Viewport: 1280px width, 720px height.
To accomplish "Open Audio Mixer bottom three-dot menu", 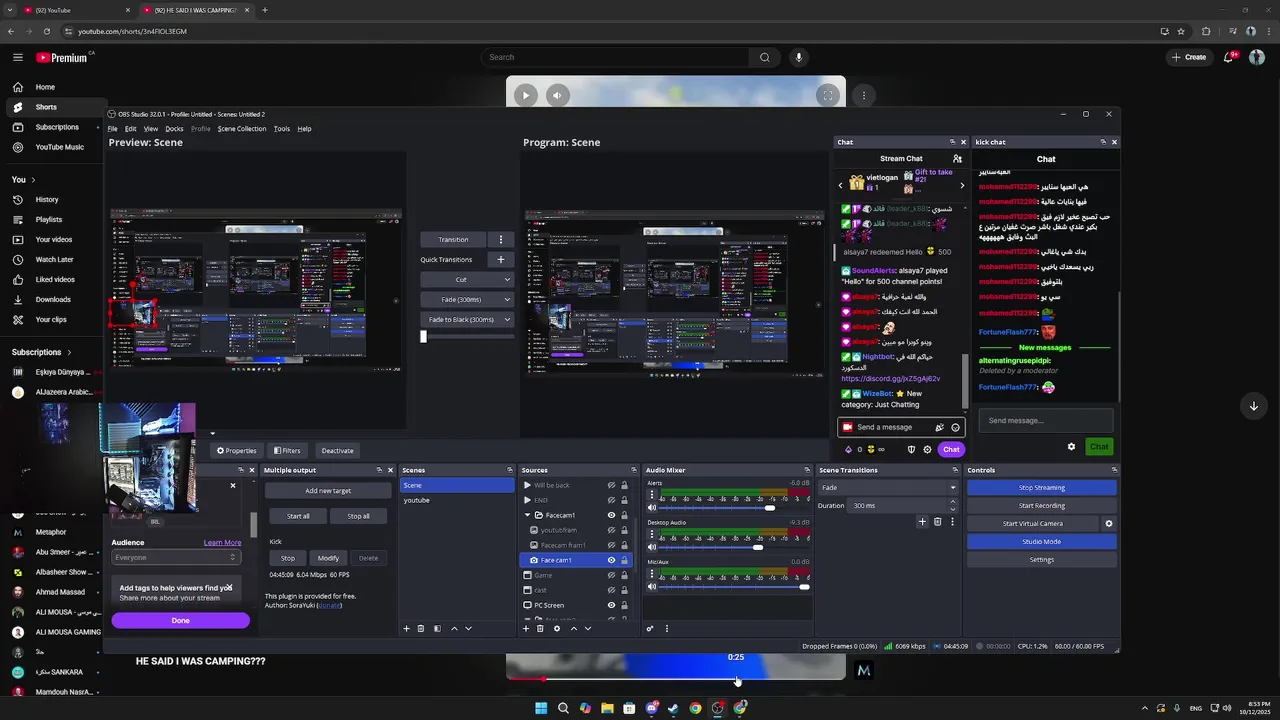I will 667,629.
